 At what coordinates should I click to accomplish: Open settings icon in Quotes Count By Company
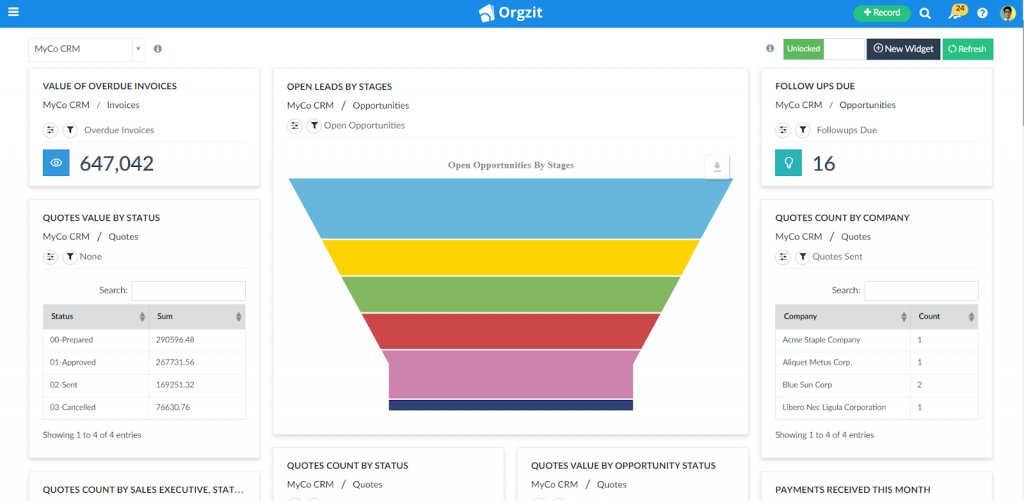pyautogui.click(x=783, y=257)
